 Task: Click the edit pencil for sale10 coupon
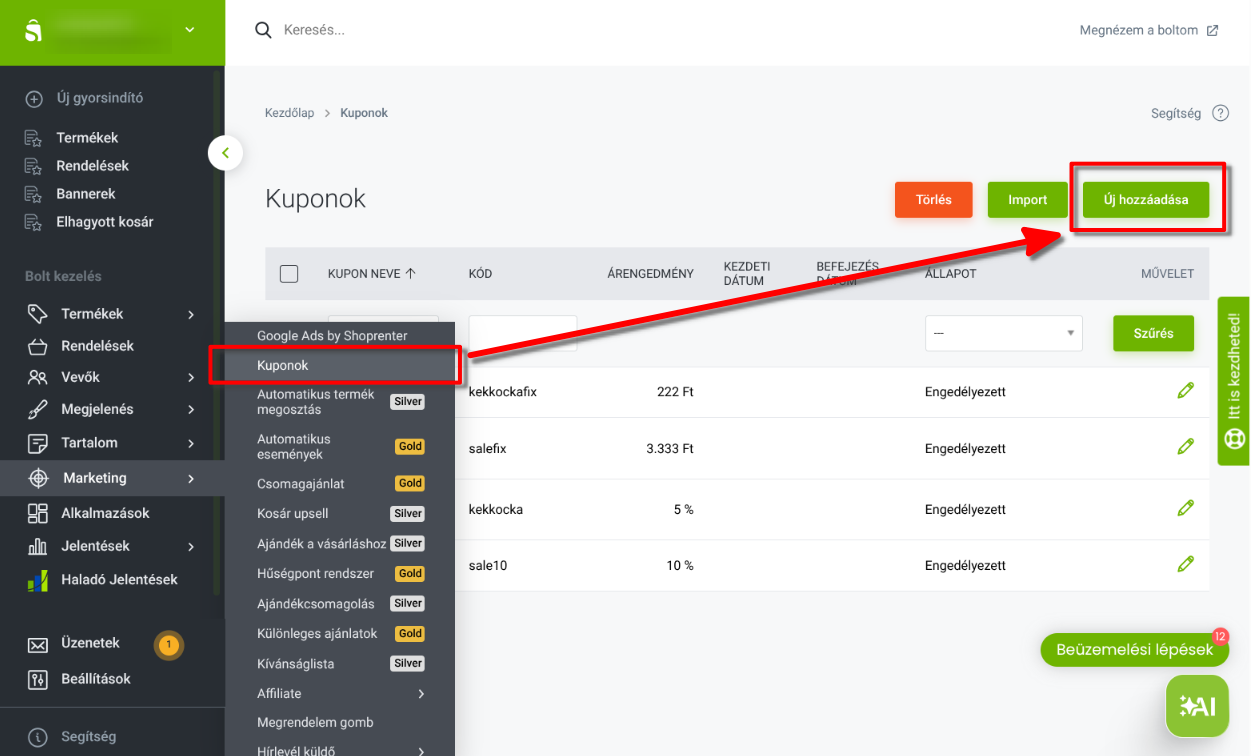pyautogui.click(x=1185, y=564)
